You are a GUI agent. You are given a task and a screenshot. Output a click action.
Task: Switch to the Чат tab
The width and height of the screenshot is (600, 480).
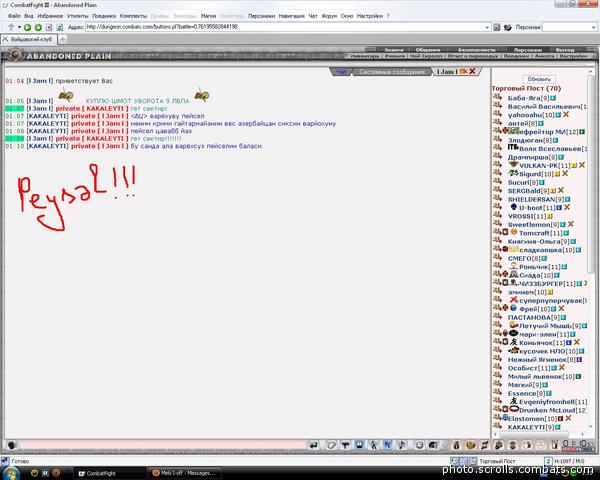(x=341, y=72)
